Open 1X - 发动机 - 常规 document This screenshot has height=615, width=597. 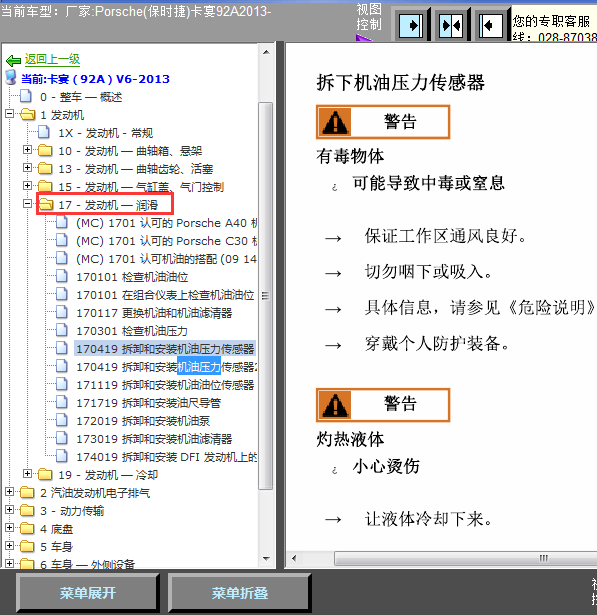coord(105,133)
